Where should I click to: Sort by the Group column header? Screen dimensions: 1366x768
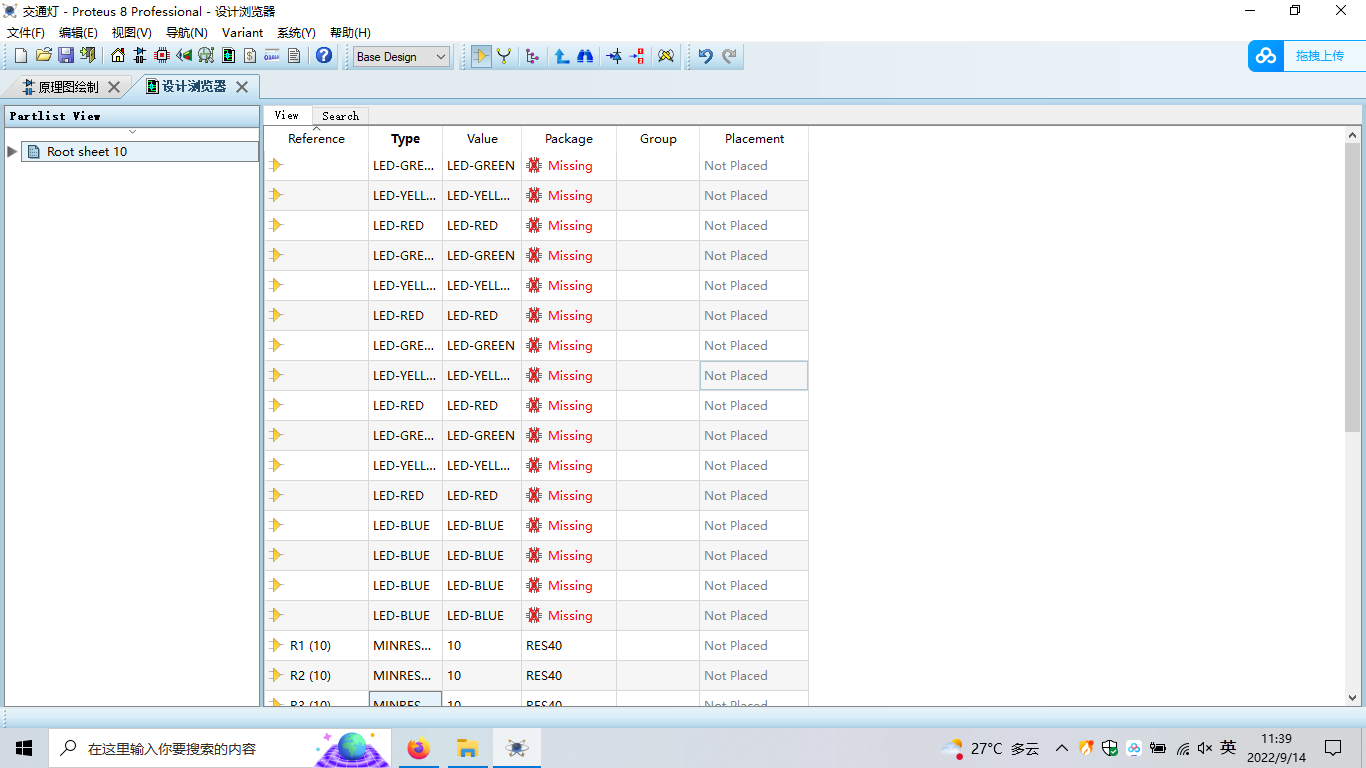658,139
